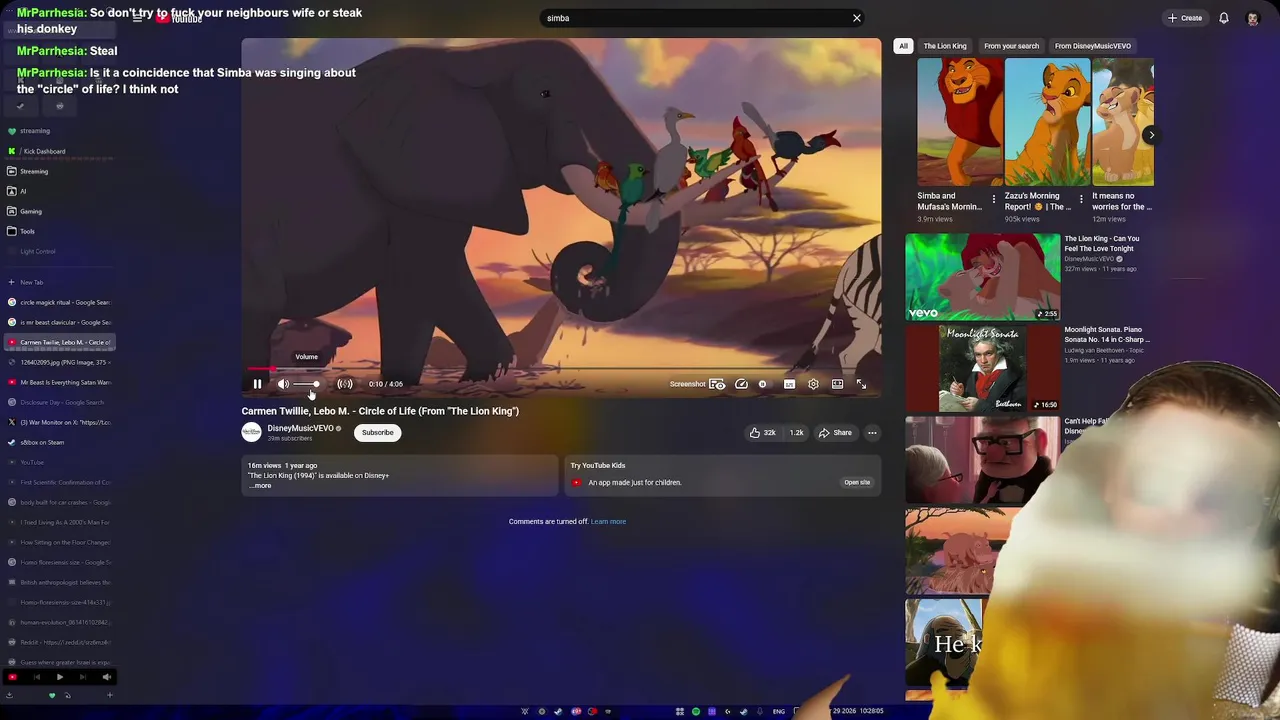Switch to is mr beast clavicular tab
Screen dimensions: 1280x720
(60, 322)
